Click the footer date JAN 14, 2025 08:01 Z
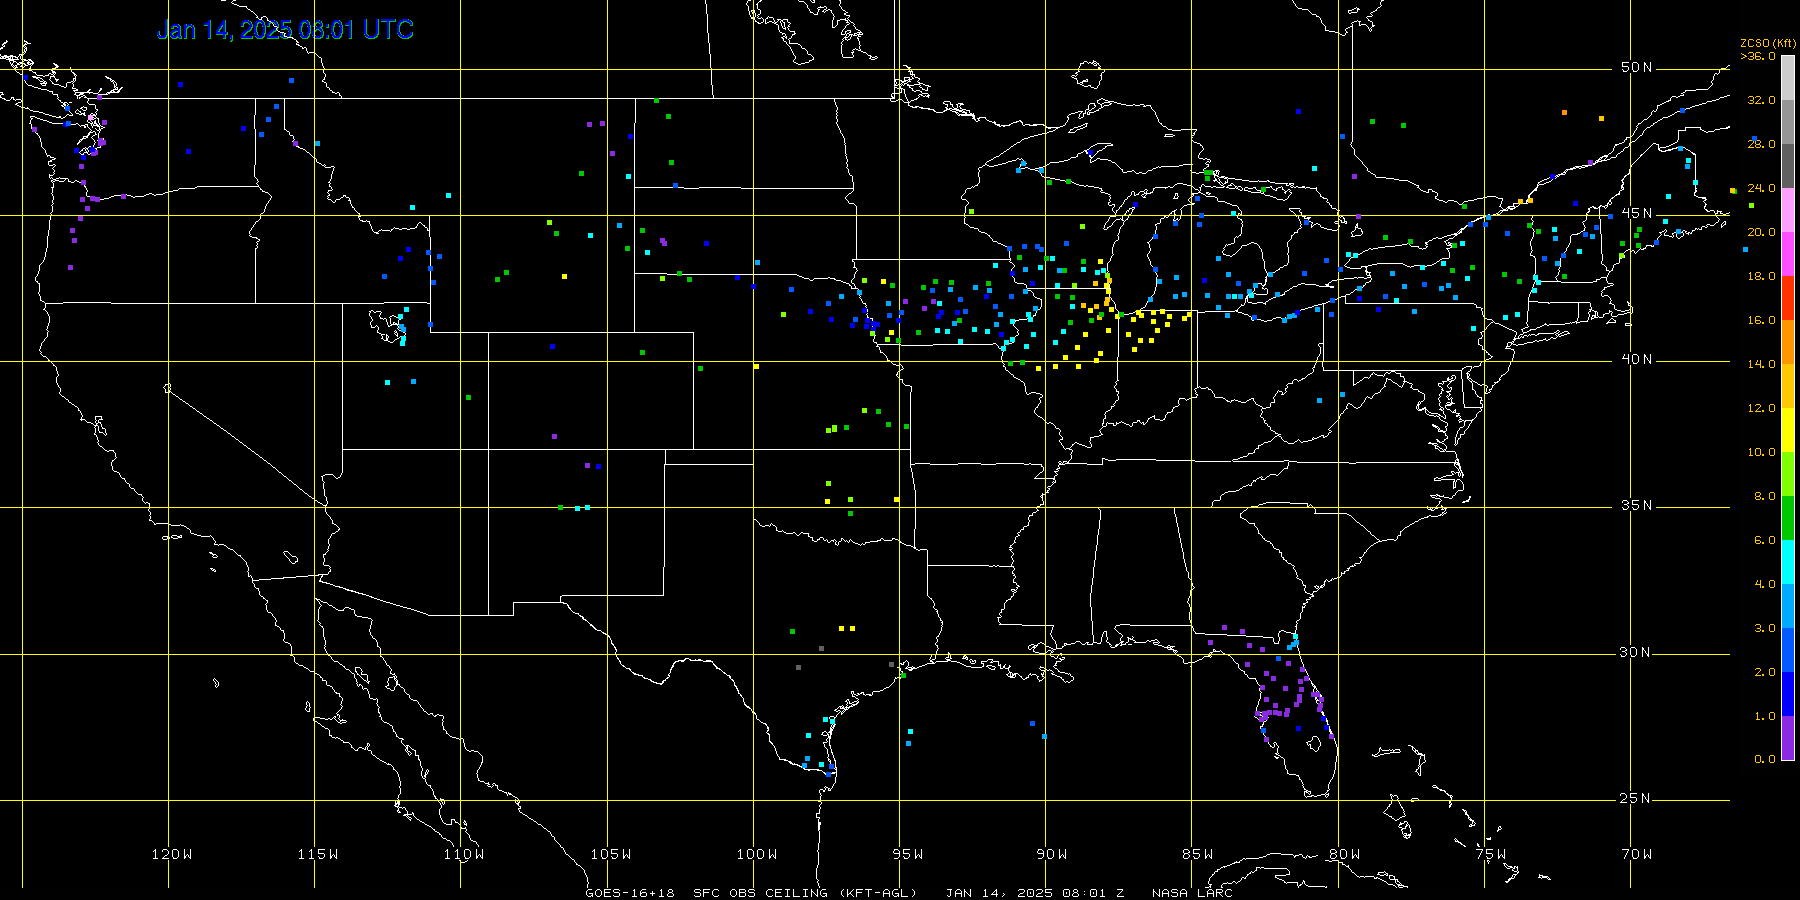The image size is (1800, 900). (x=1035, y=893)
